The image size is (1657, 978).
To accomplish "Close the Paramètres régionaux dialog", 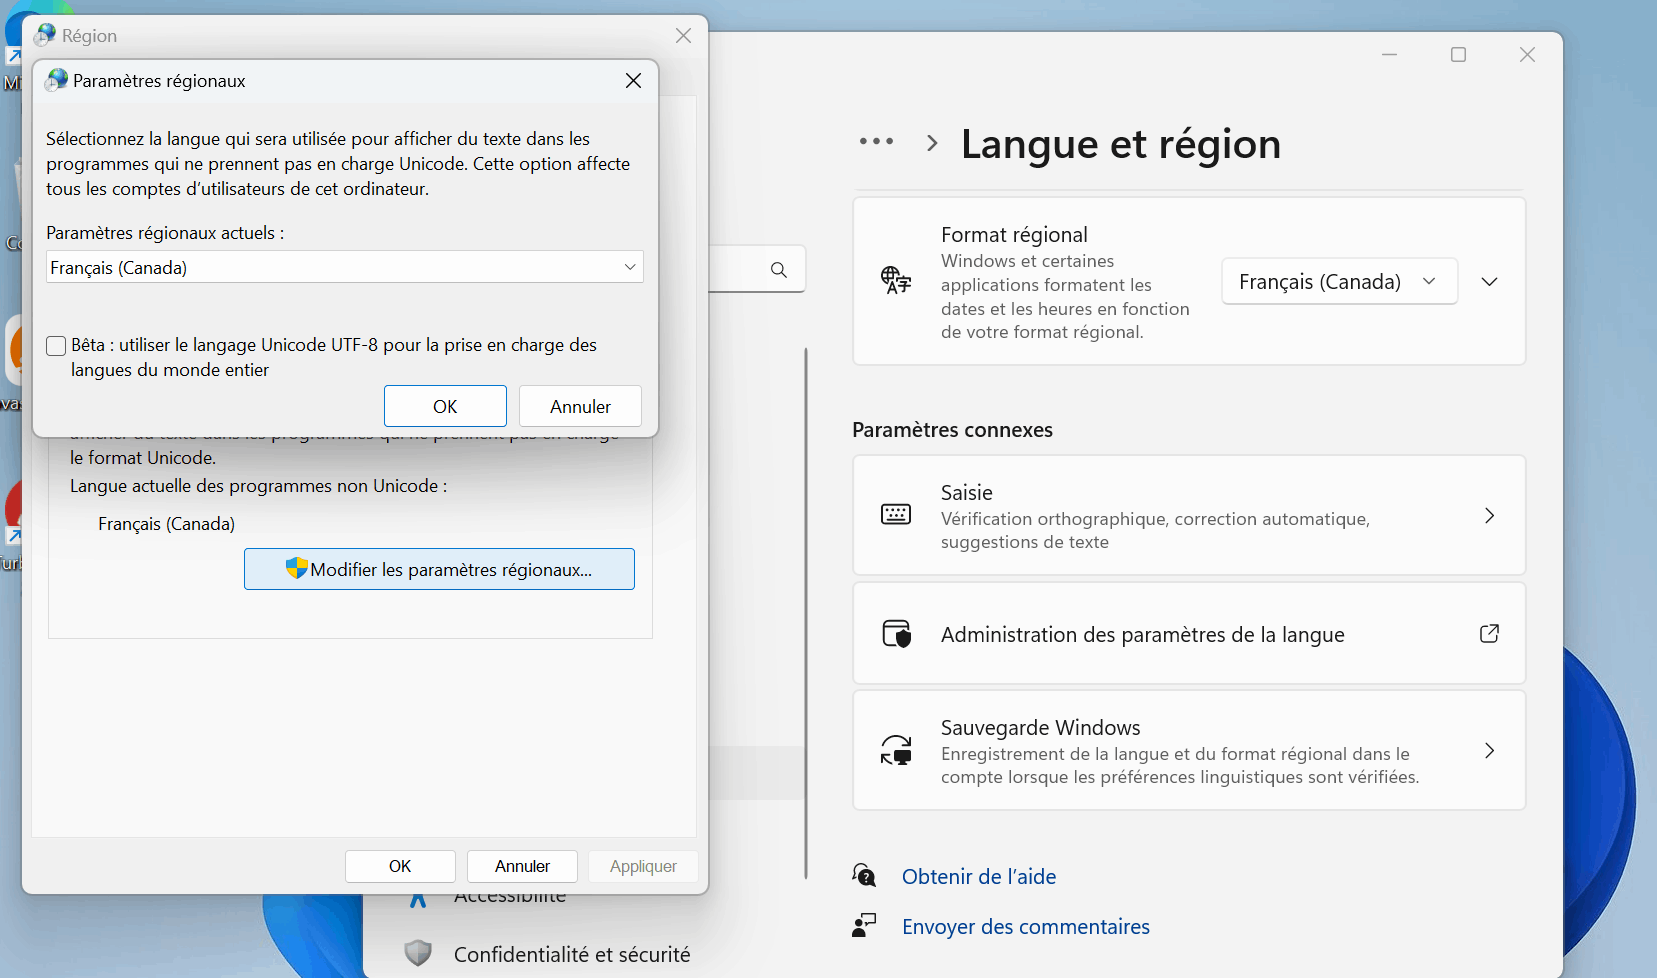I will coord(633,81).
